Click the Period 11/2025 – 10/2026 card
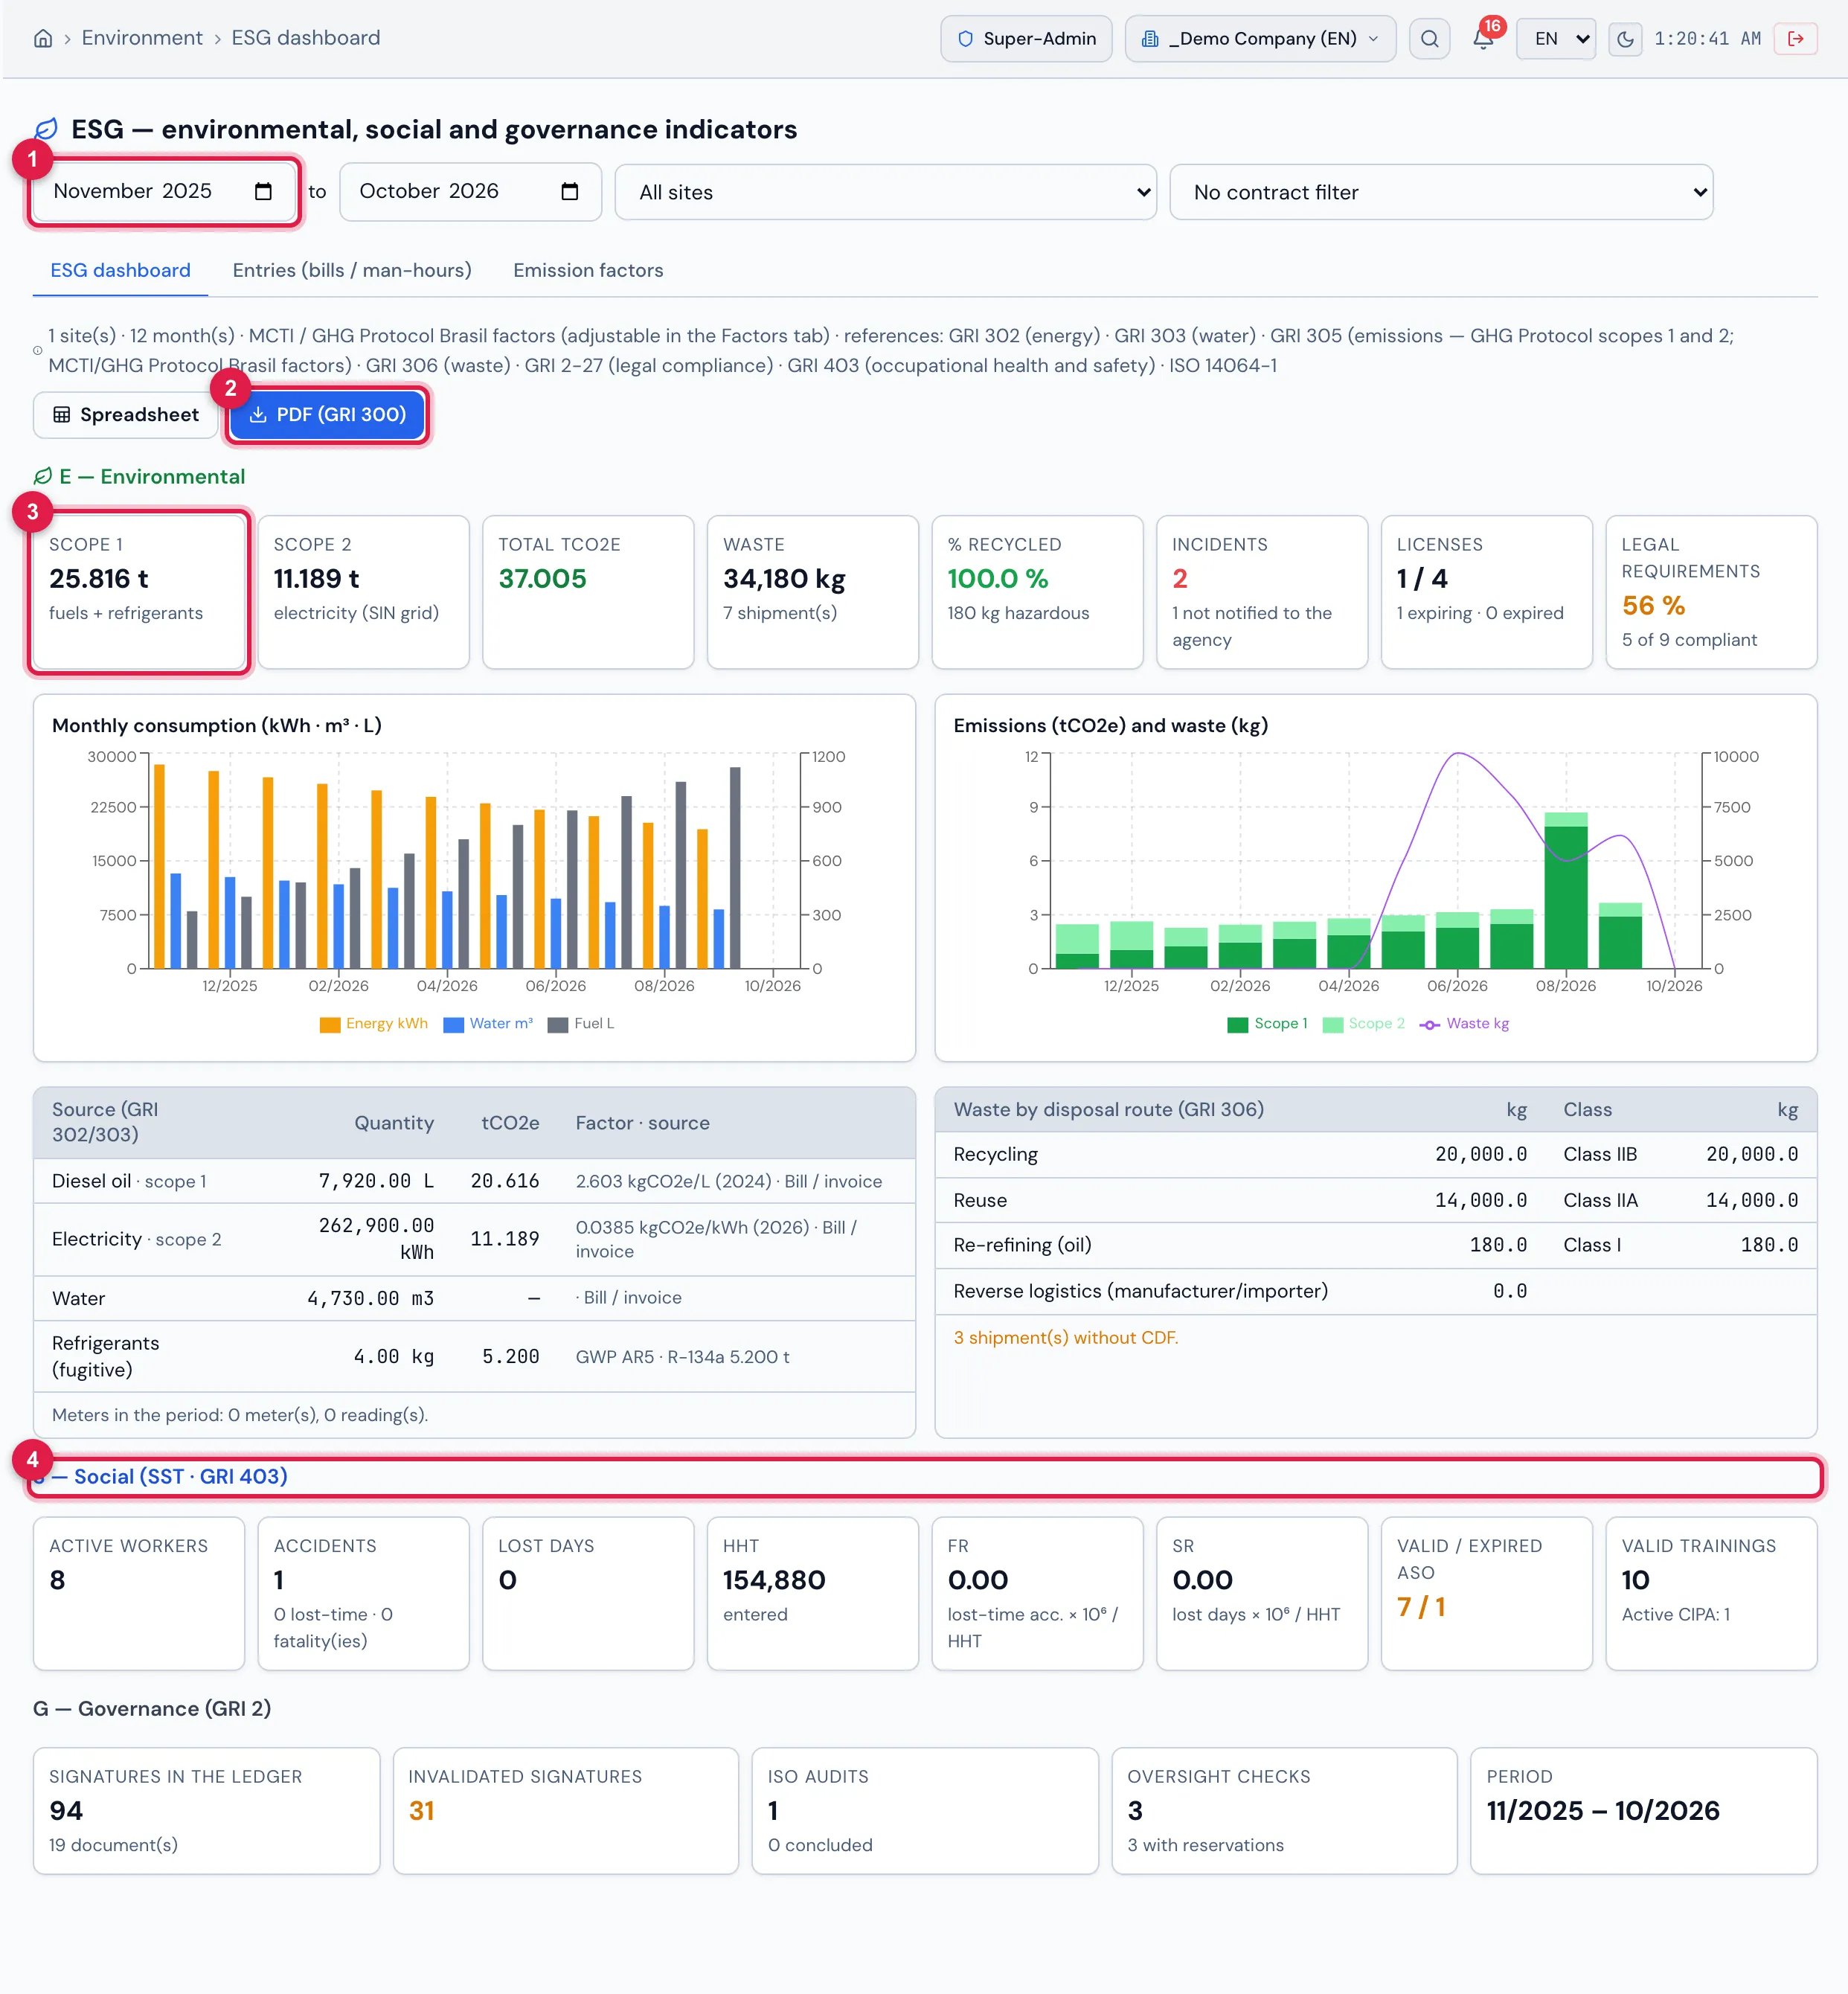Viewport: 1848px width, 1994px height. tap(1643, 1811)
